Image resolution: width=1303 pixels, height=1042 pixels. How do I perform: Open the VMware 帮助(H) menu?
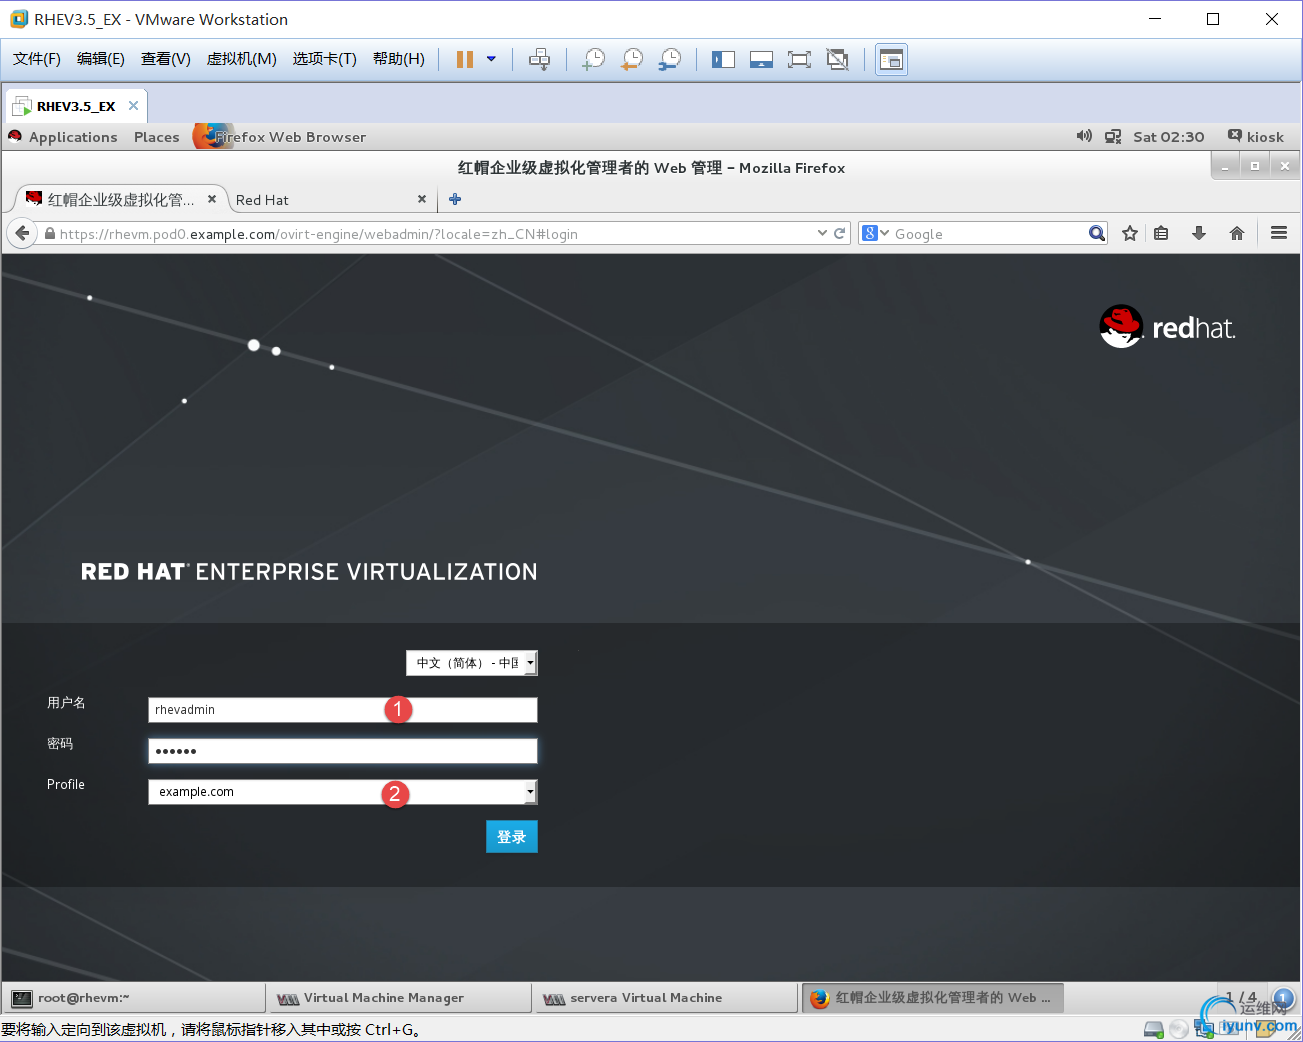click(399, 59)
